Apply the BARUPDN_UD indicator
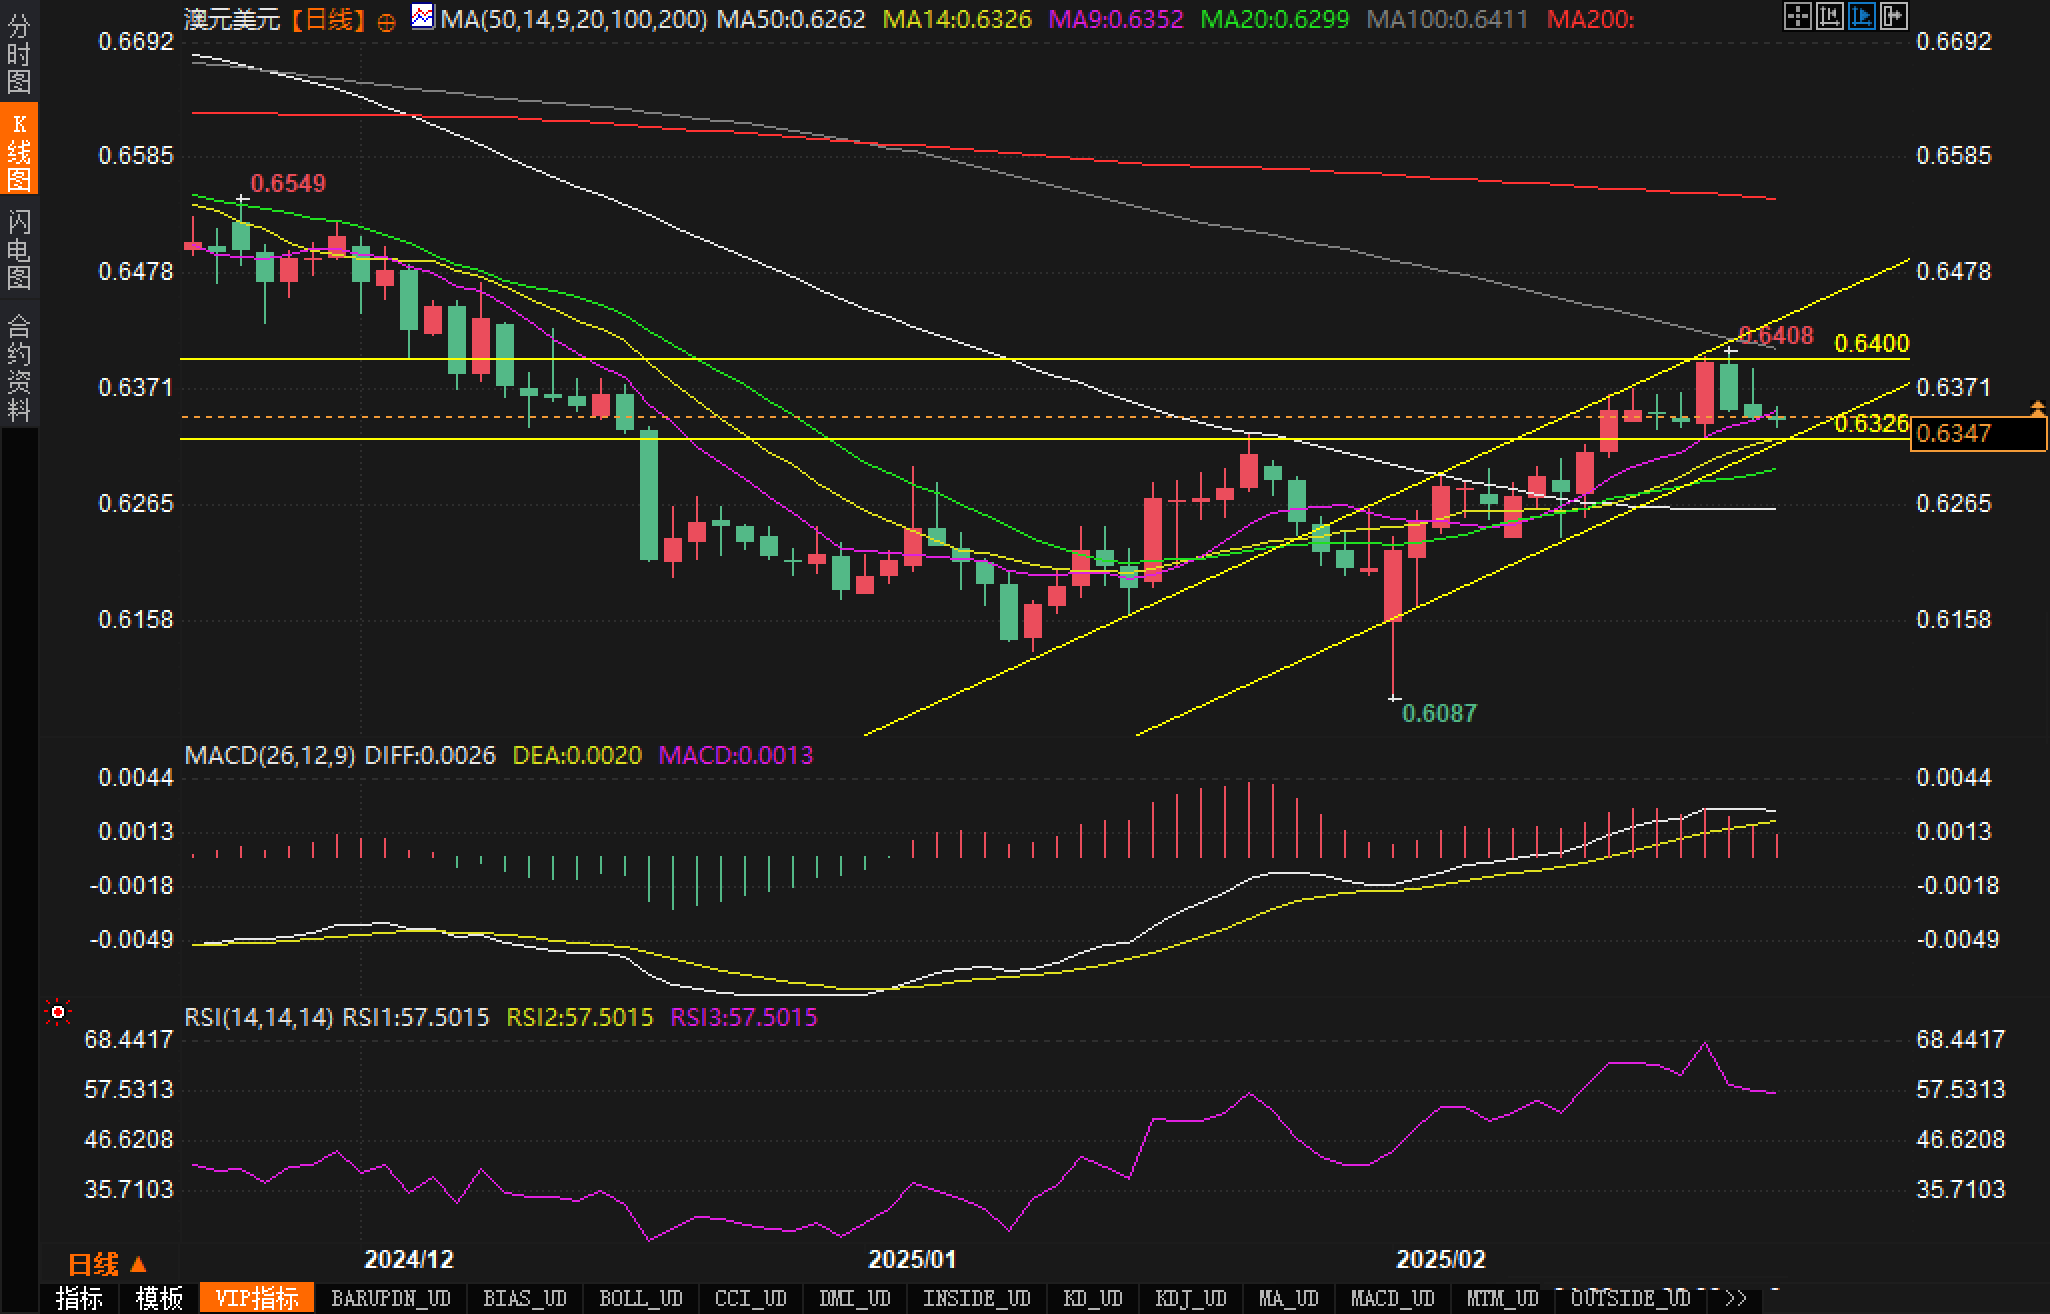Screen dimensions: 2050x1314 pos(391,1299)
